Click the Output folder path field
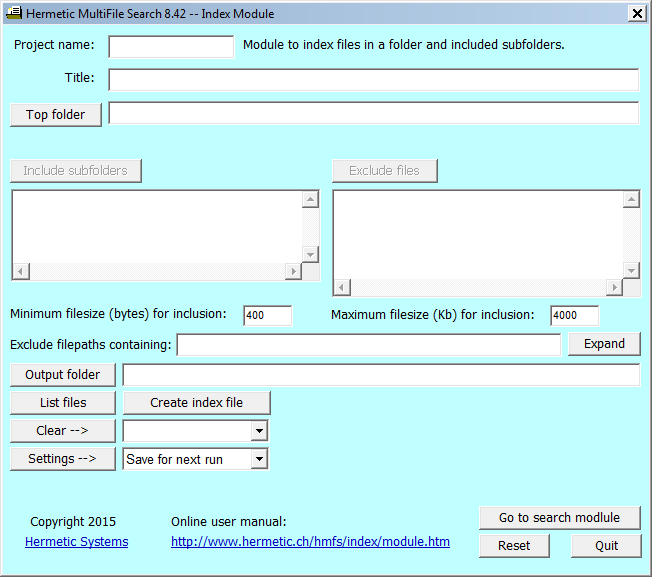The height and width of the screenshot is (577, 652). pos(381,375)
